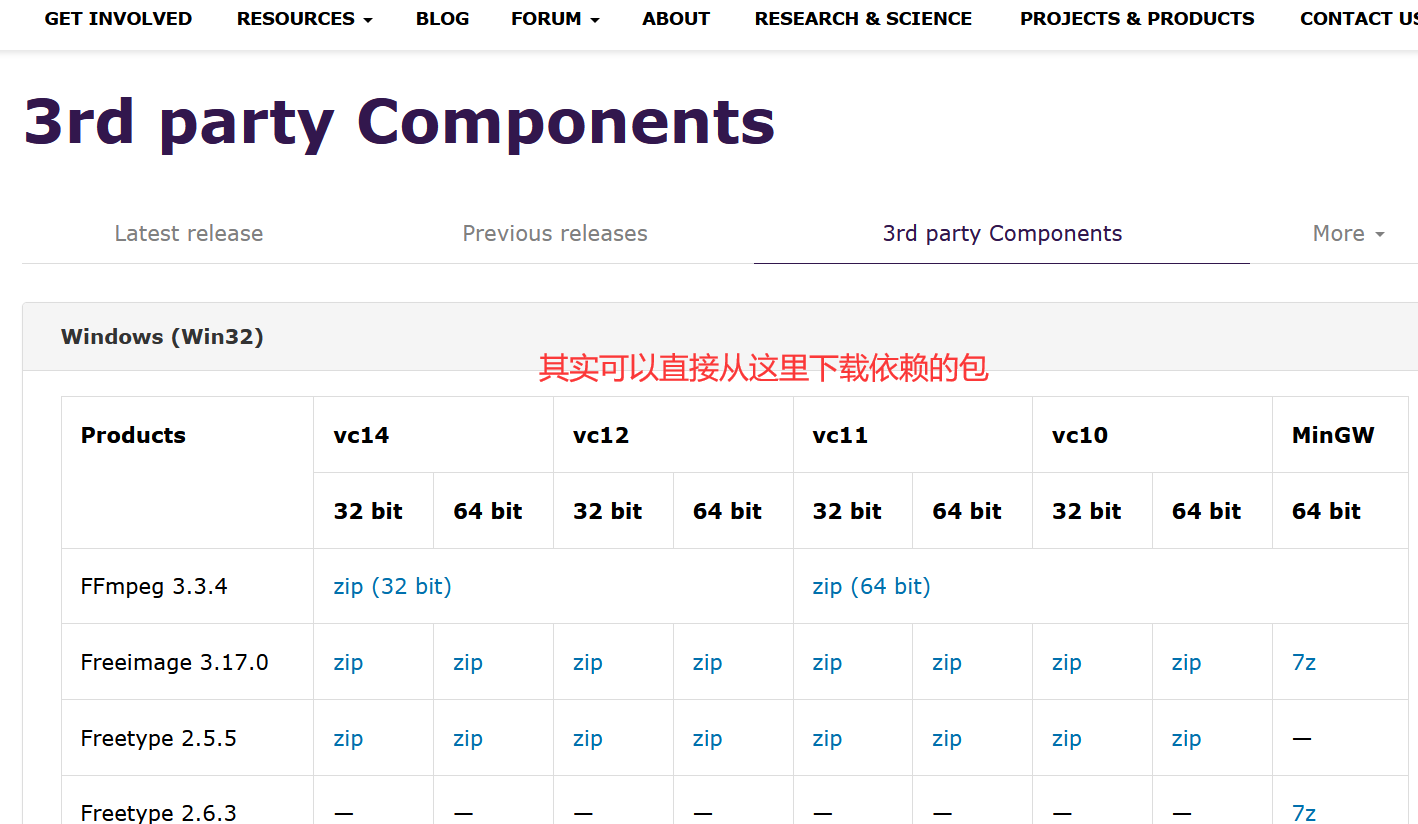Download Freetype 2.5.5 vc11 32 bit zip

(x=827, y=739)
